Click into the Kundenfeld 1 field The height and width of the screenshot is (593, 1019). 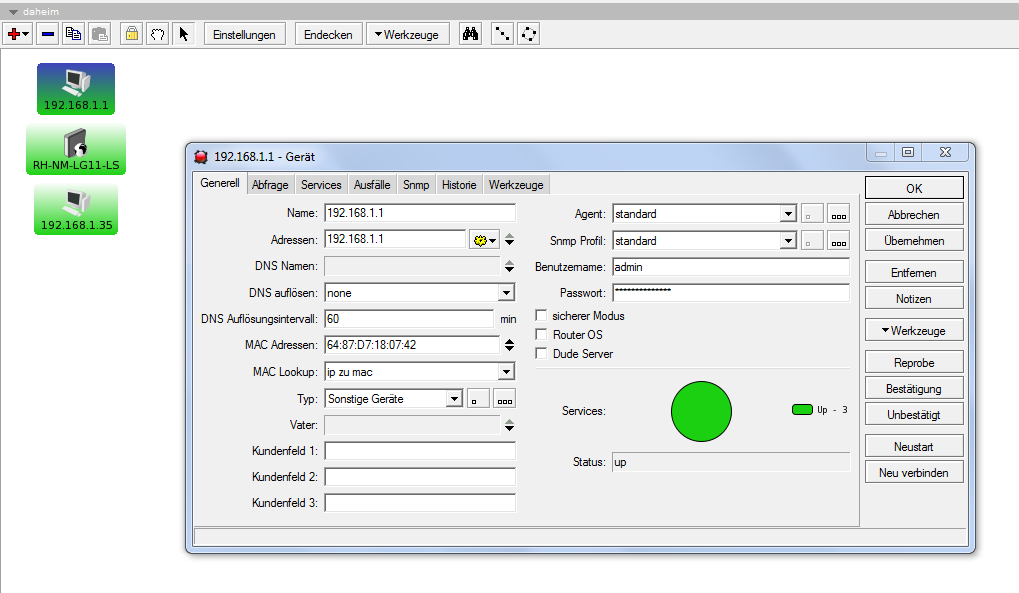[420, 451]
